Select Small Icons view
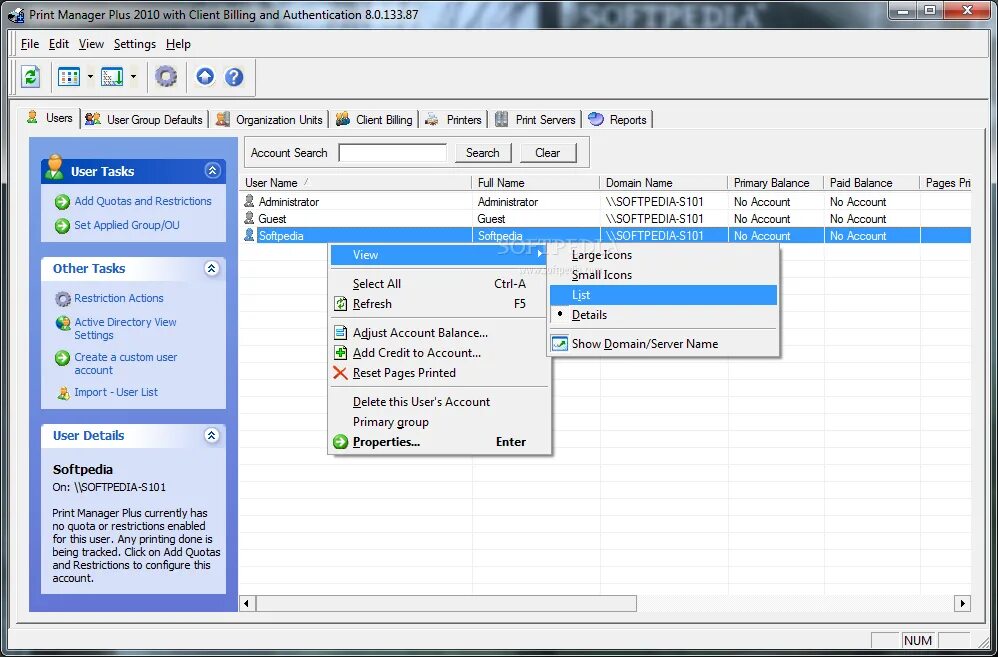Viewport: 998px width, 657px height. [663, 275]
